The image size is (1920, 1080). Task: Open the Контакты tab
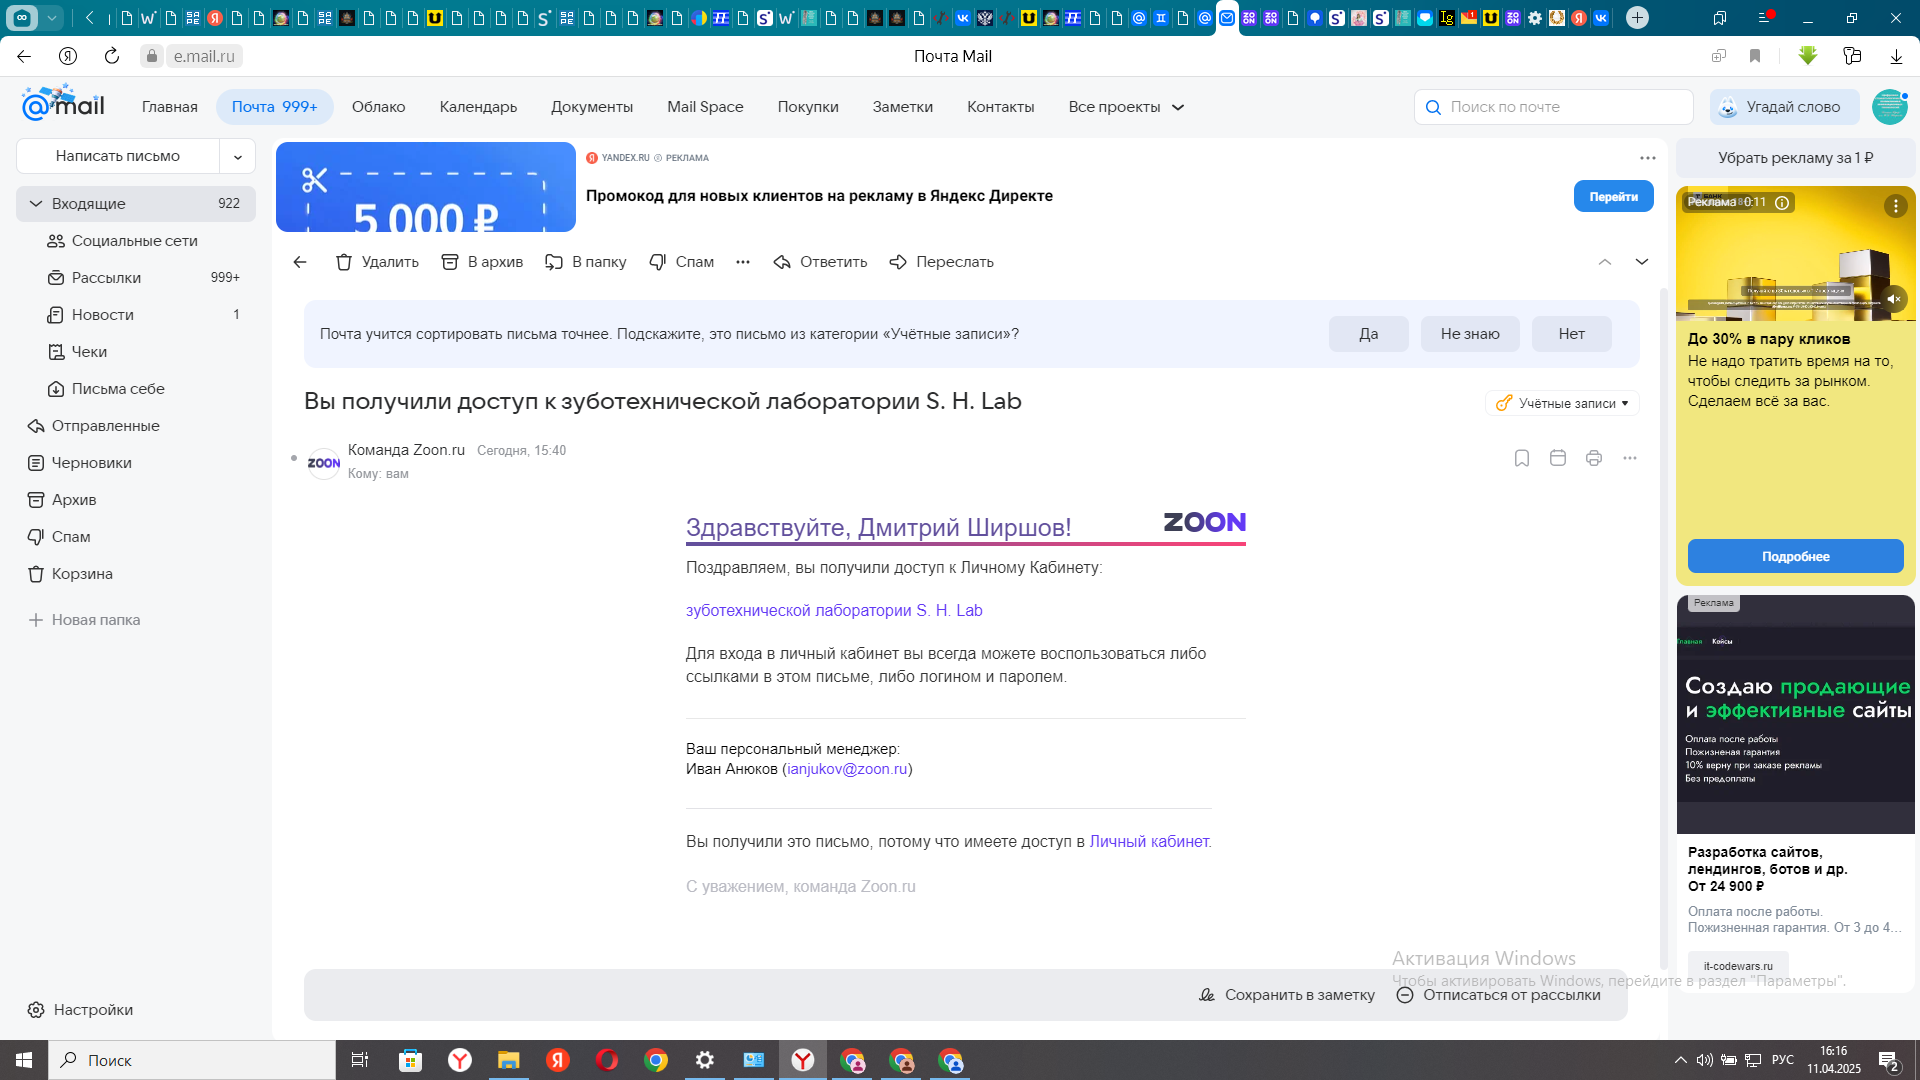(x=1000, y=107)
